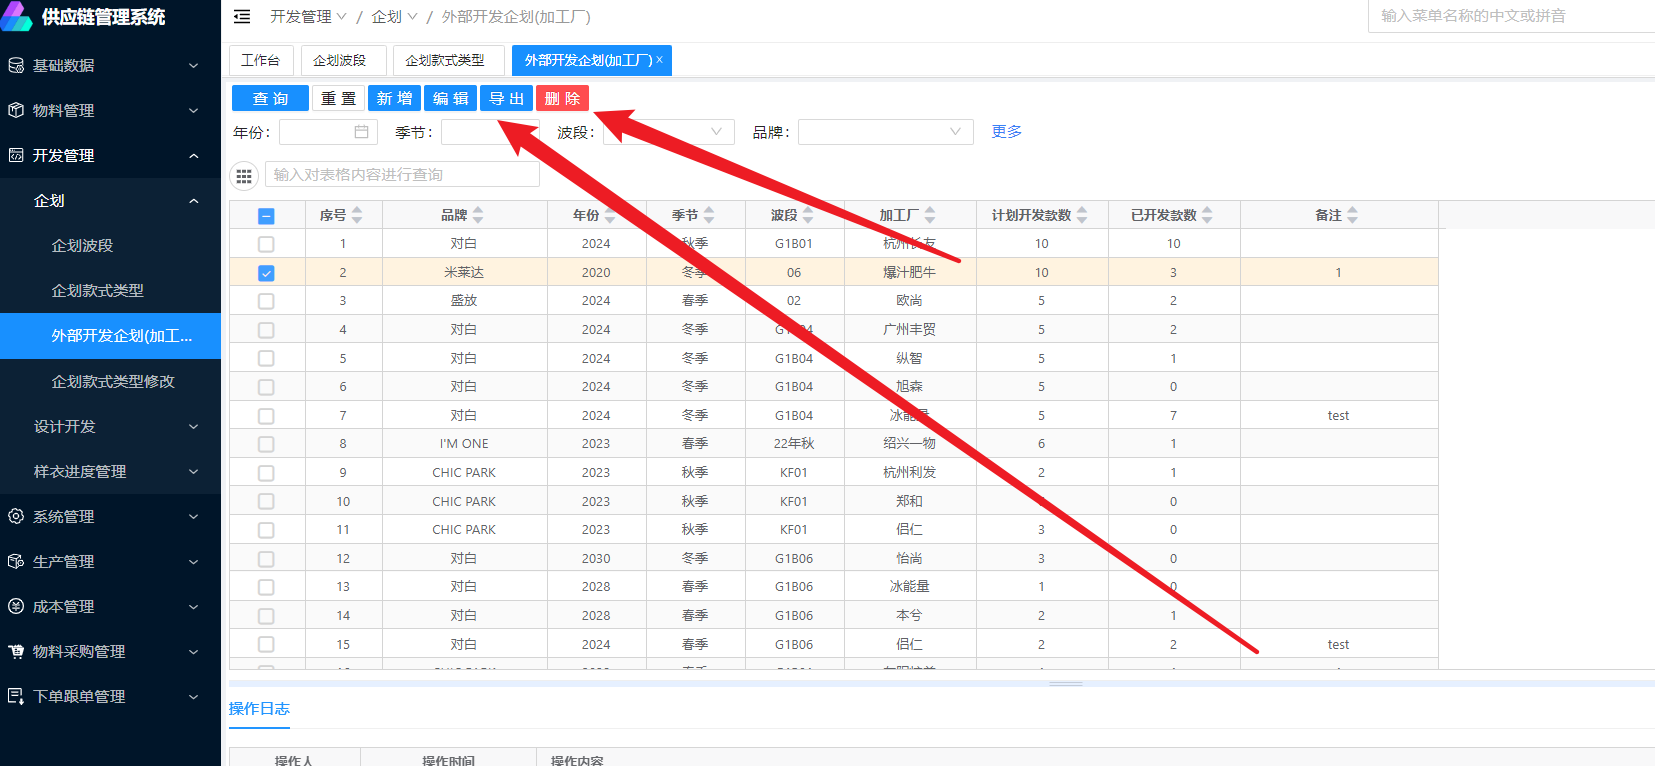Click the sidebar collapse hamburger icon
This screenshot has width=1655, height=766.
pyautogui.click(x=242, y=17)
